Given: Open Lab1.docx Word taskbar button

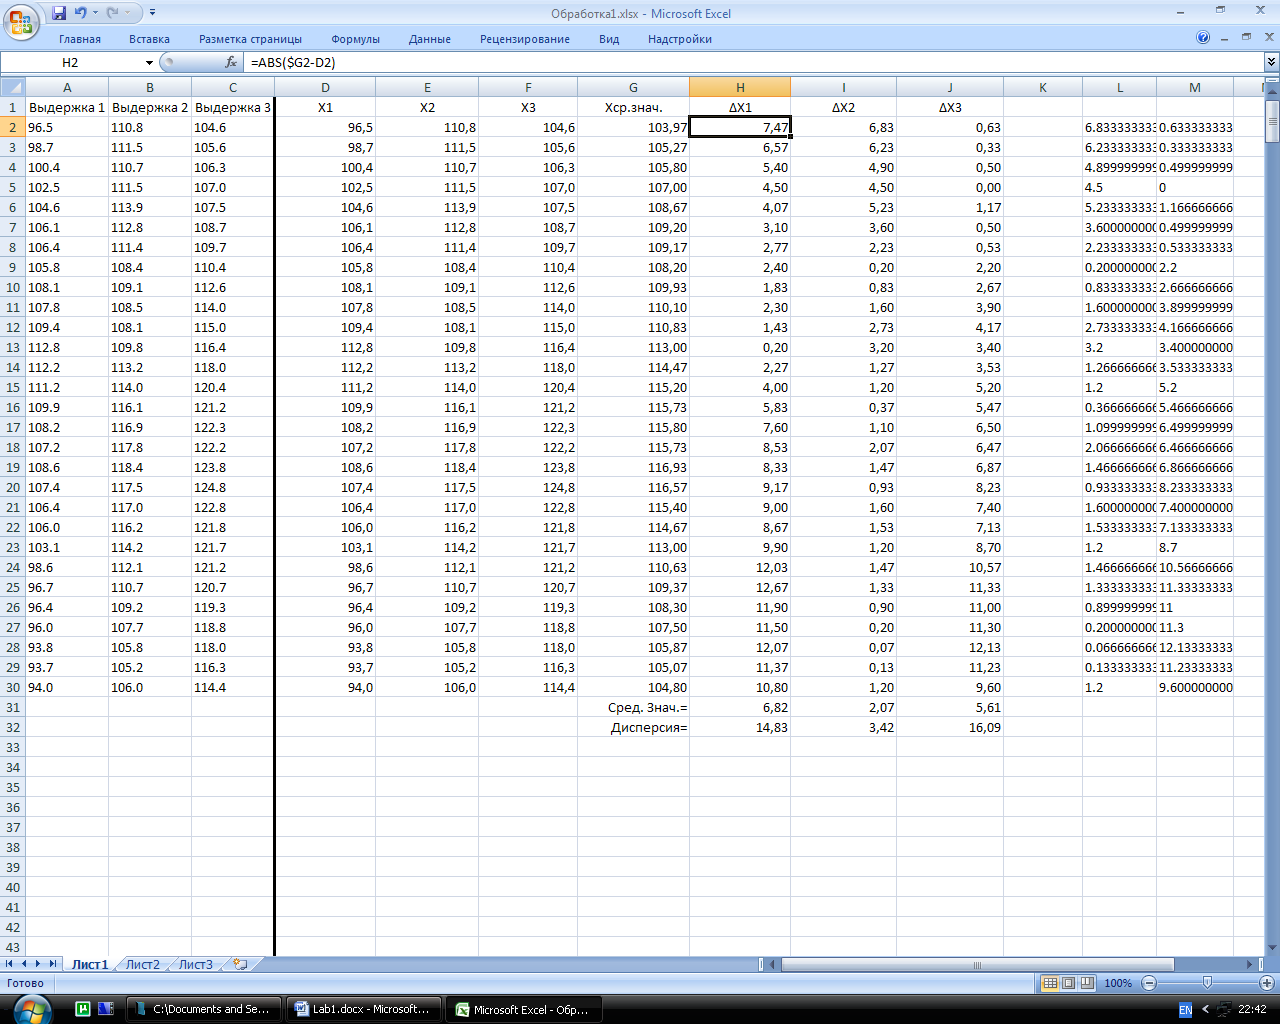Looking at the screenshot, I should (363, 1009).
